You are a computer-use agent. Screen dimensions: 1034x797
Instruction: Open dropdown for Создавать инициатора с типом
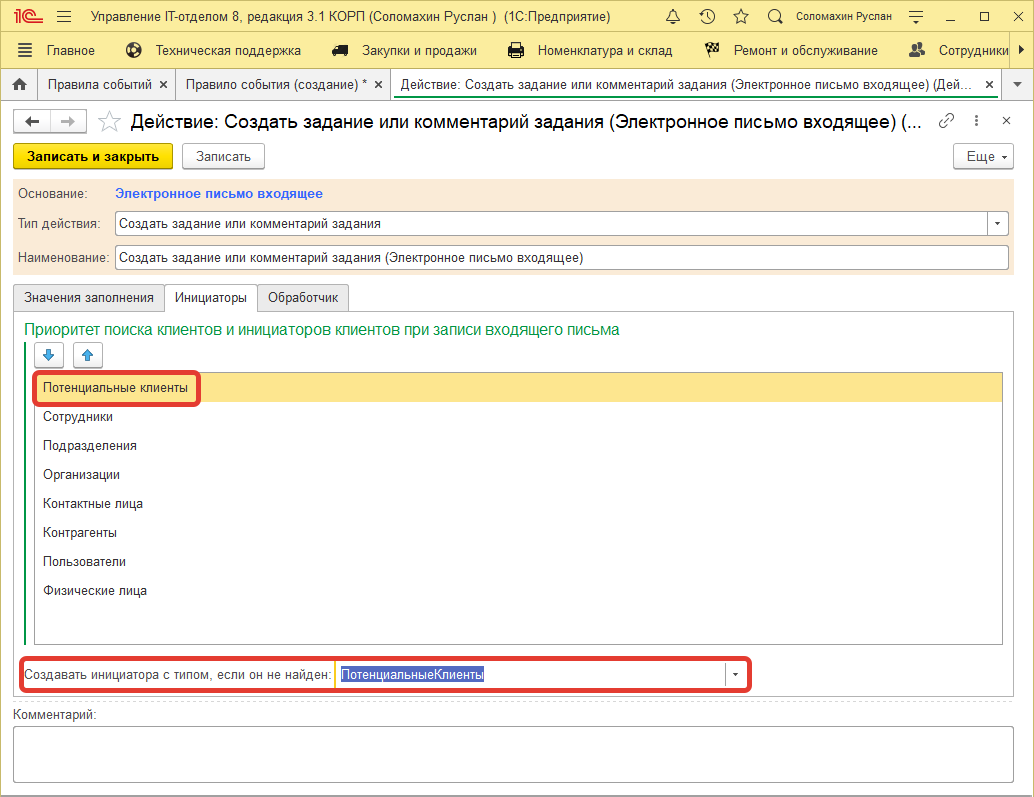click(734, 675)
